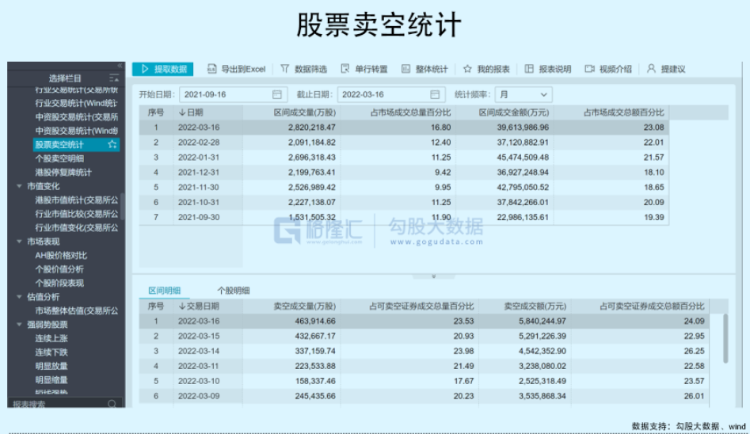Select the 2021-12-31 row
This screenshot has width=750, height=434.
(404, 172)
